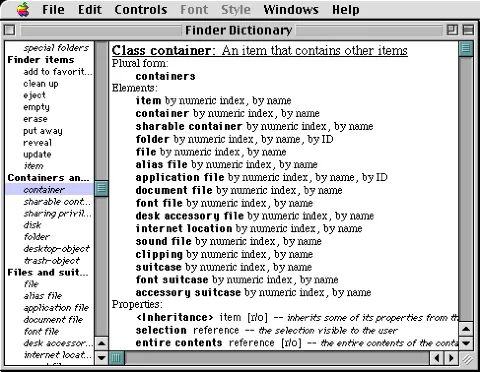Select 'erase' command in sidebar
Image resolution: width=480 pixels, height=372 pixels.
click(x=35, y=119)
